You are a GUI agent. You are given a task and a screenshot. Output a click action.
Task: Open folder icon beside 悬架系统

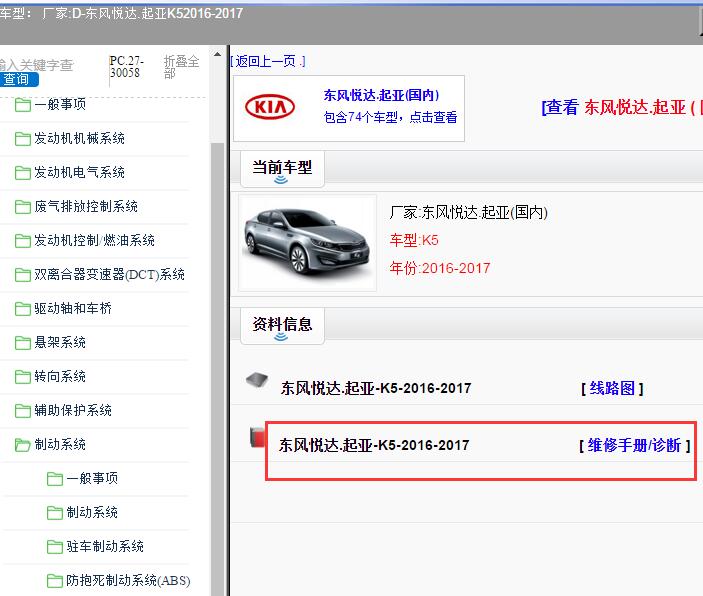(22, 343)
